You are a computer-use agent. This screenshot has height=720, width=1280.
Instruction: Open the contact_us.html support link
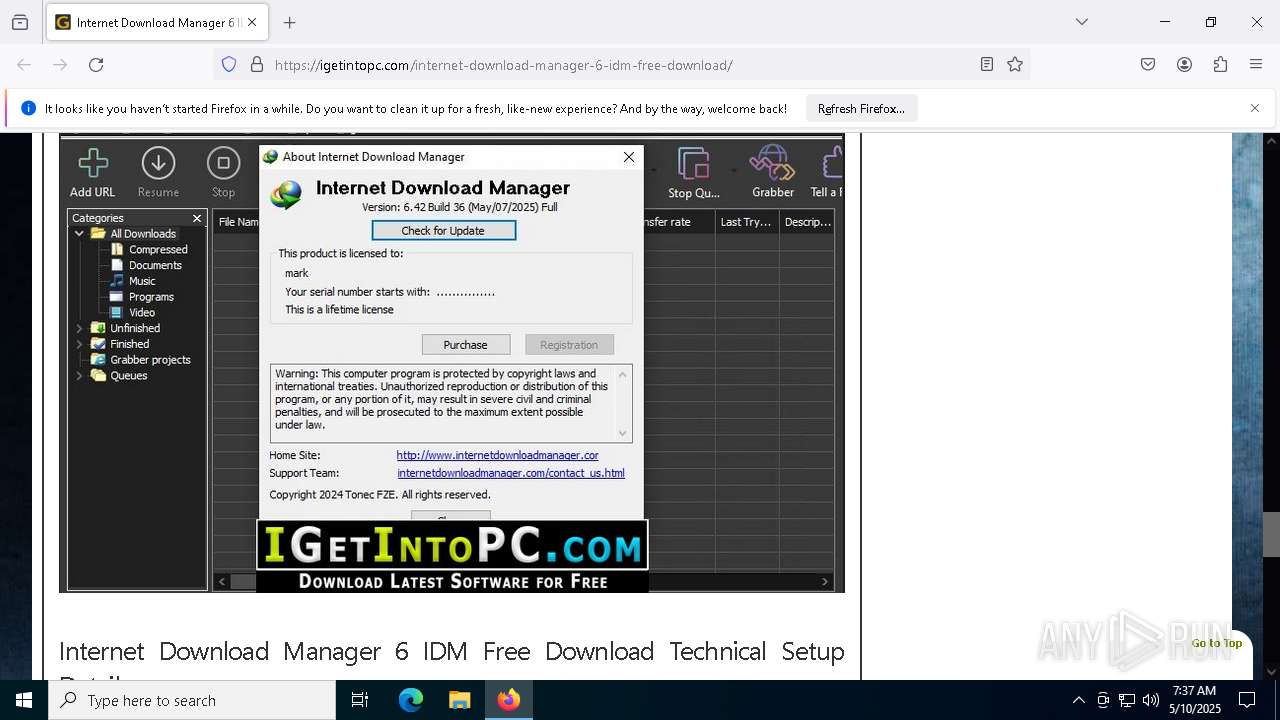(x=511, y=473)
